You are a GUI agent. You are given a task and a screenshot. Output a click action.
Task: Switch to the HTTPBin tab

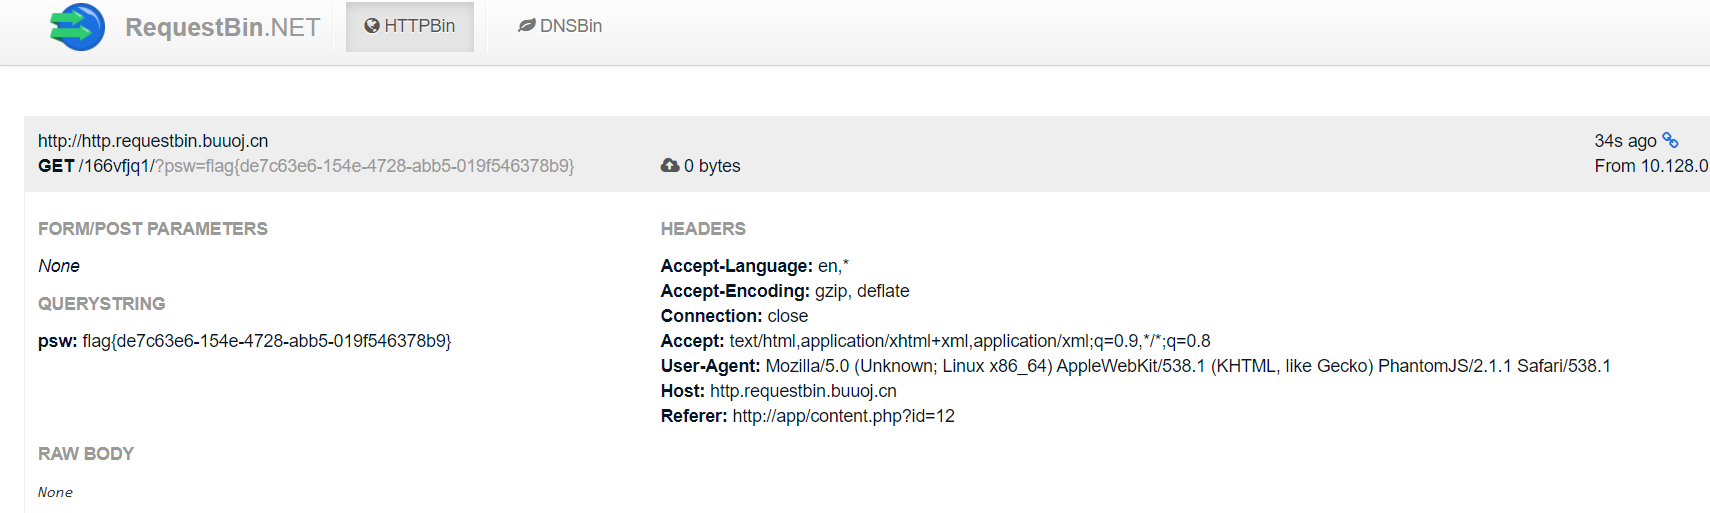tap(410, 26)
